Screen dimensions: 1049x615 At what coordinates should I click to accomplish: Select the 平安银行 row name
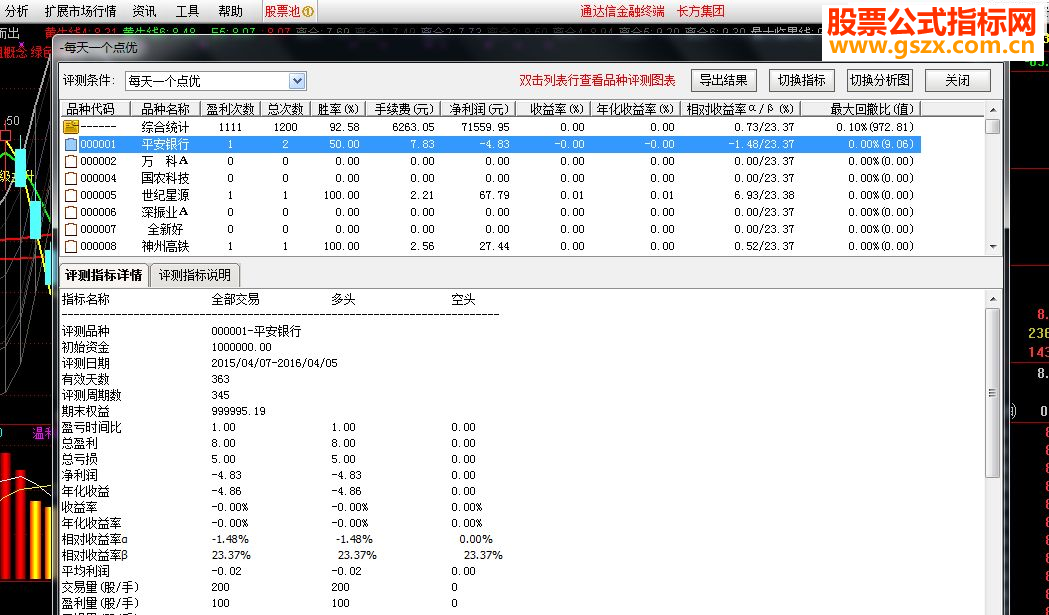click(165, 144)
